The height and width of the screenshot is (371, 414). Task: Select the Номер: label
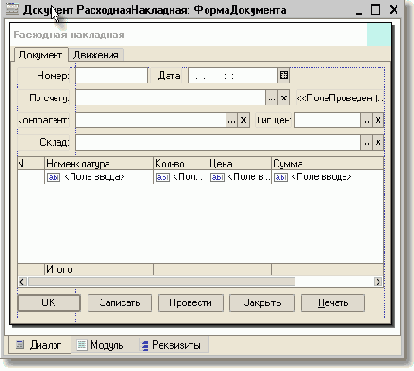[x=44, y=76]
